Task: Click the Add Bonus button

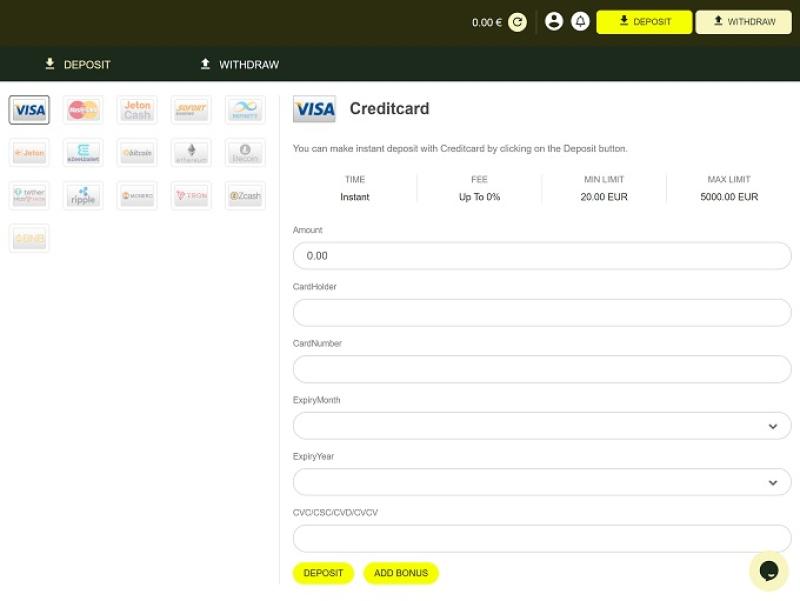Action: 400,573
